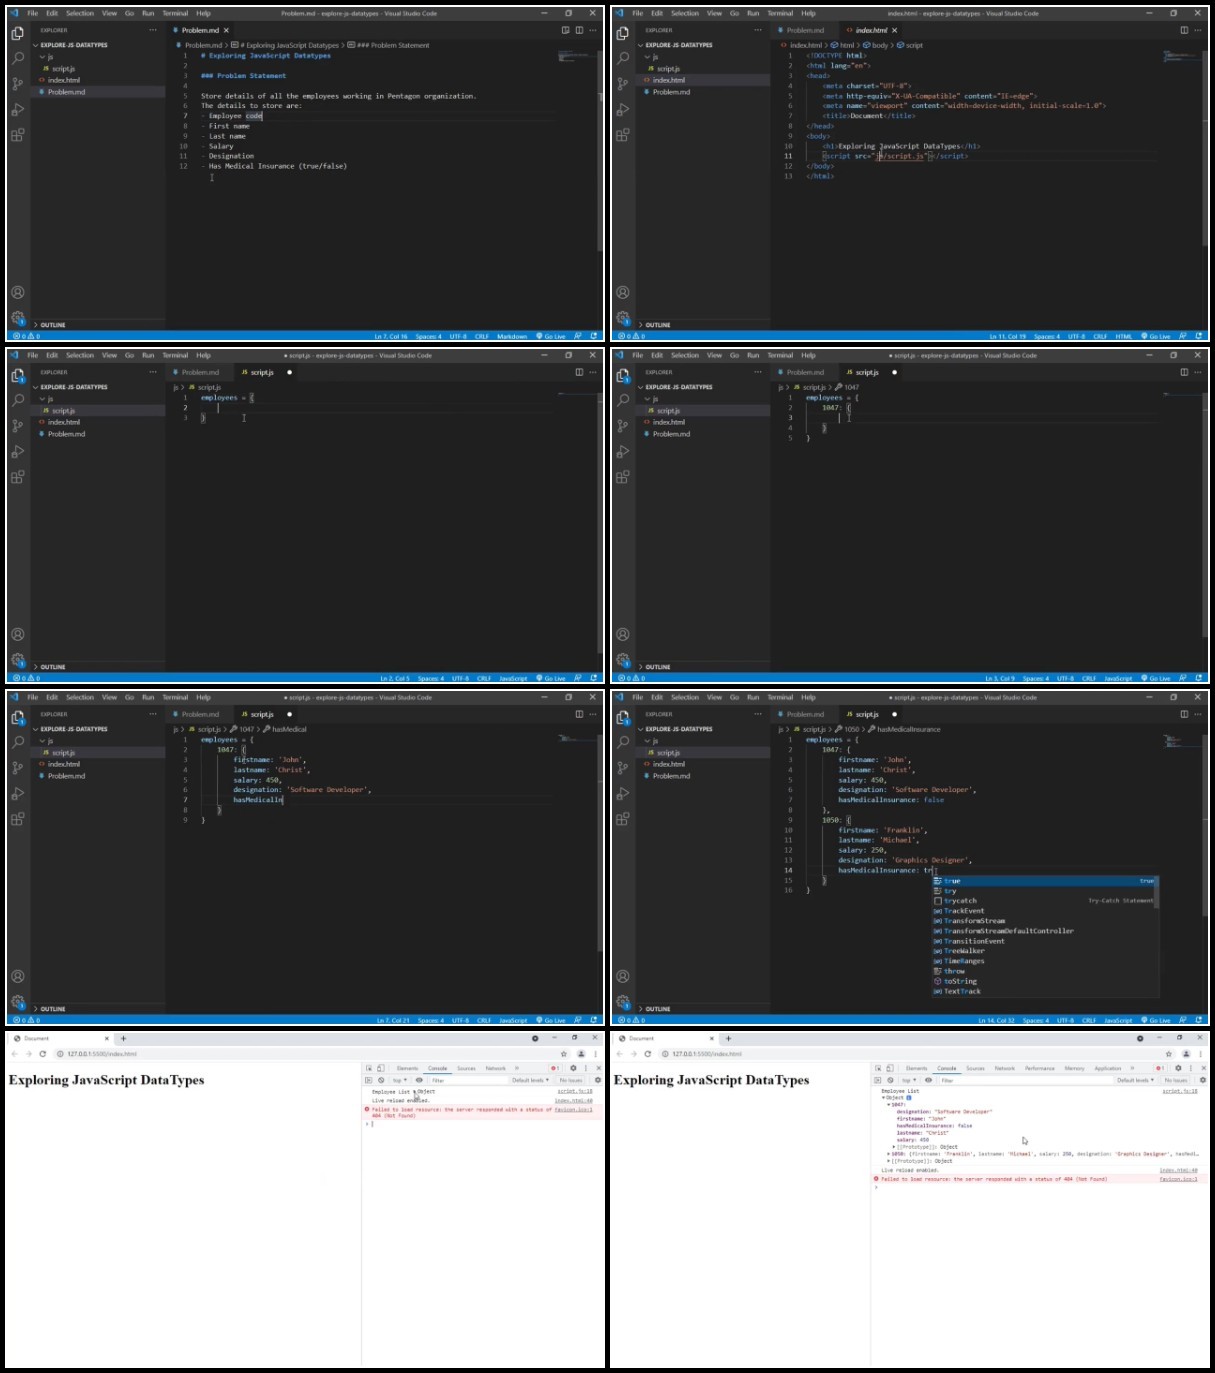Click Search icon in the empty-1047-block editor window
This screenshot has width=1215, height=1373.
623,400
